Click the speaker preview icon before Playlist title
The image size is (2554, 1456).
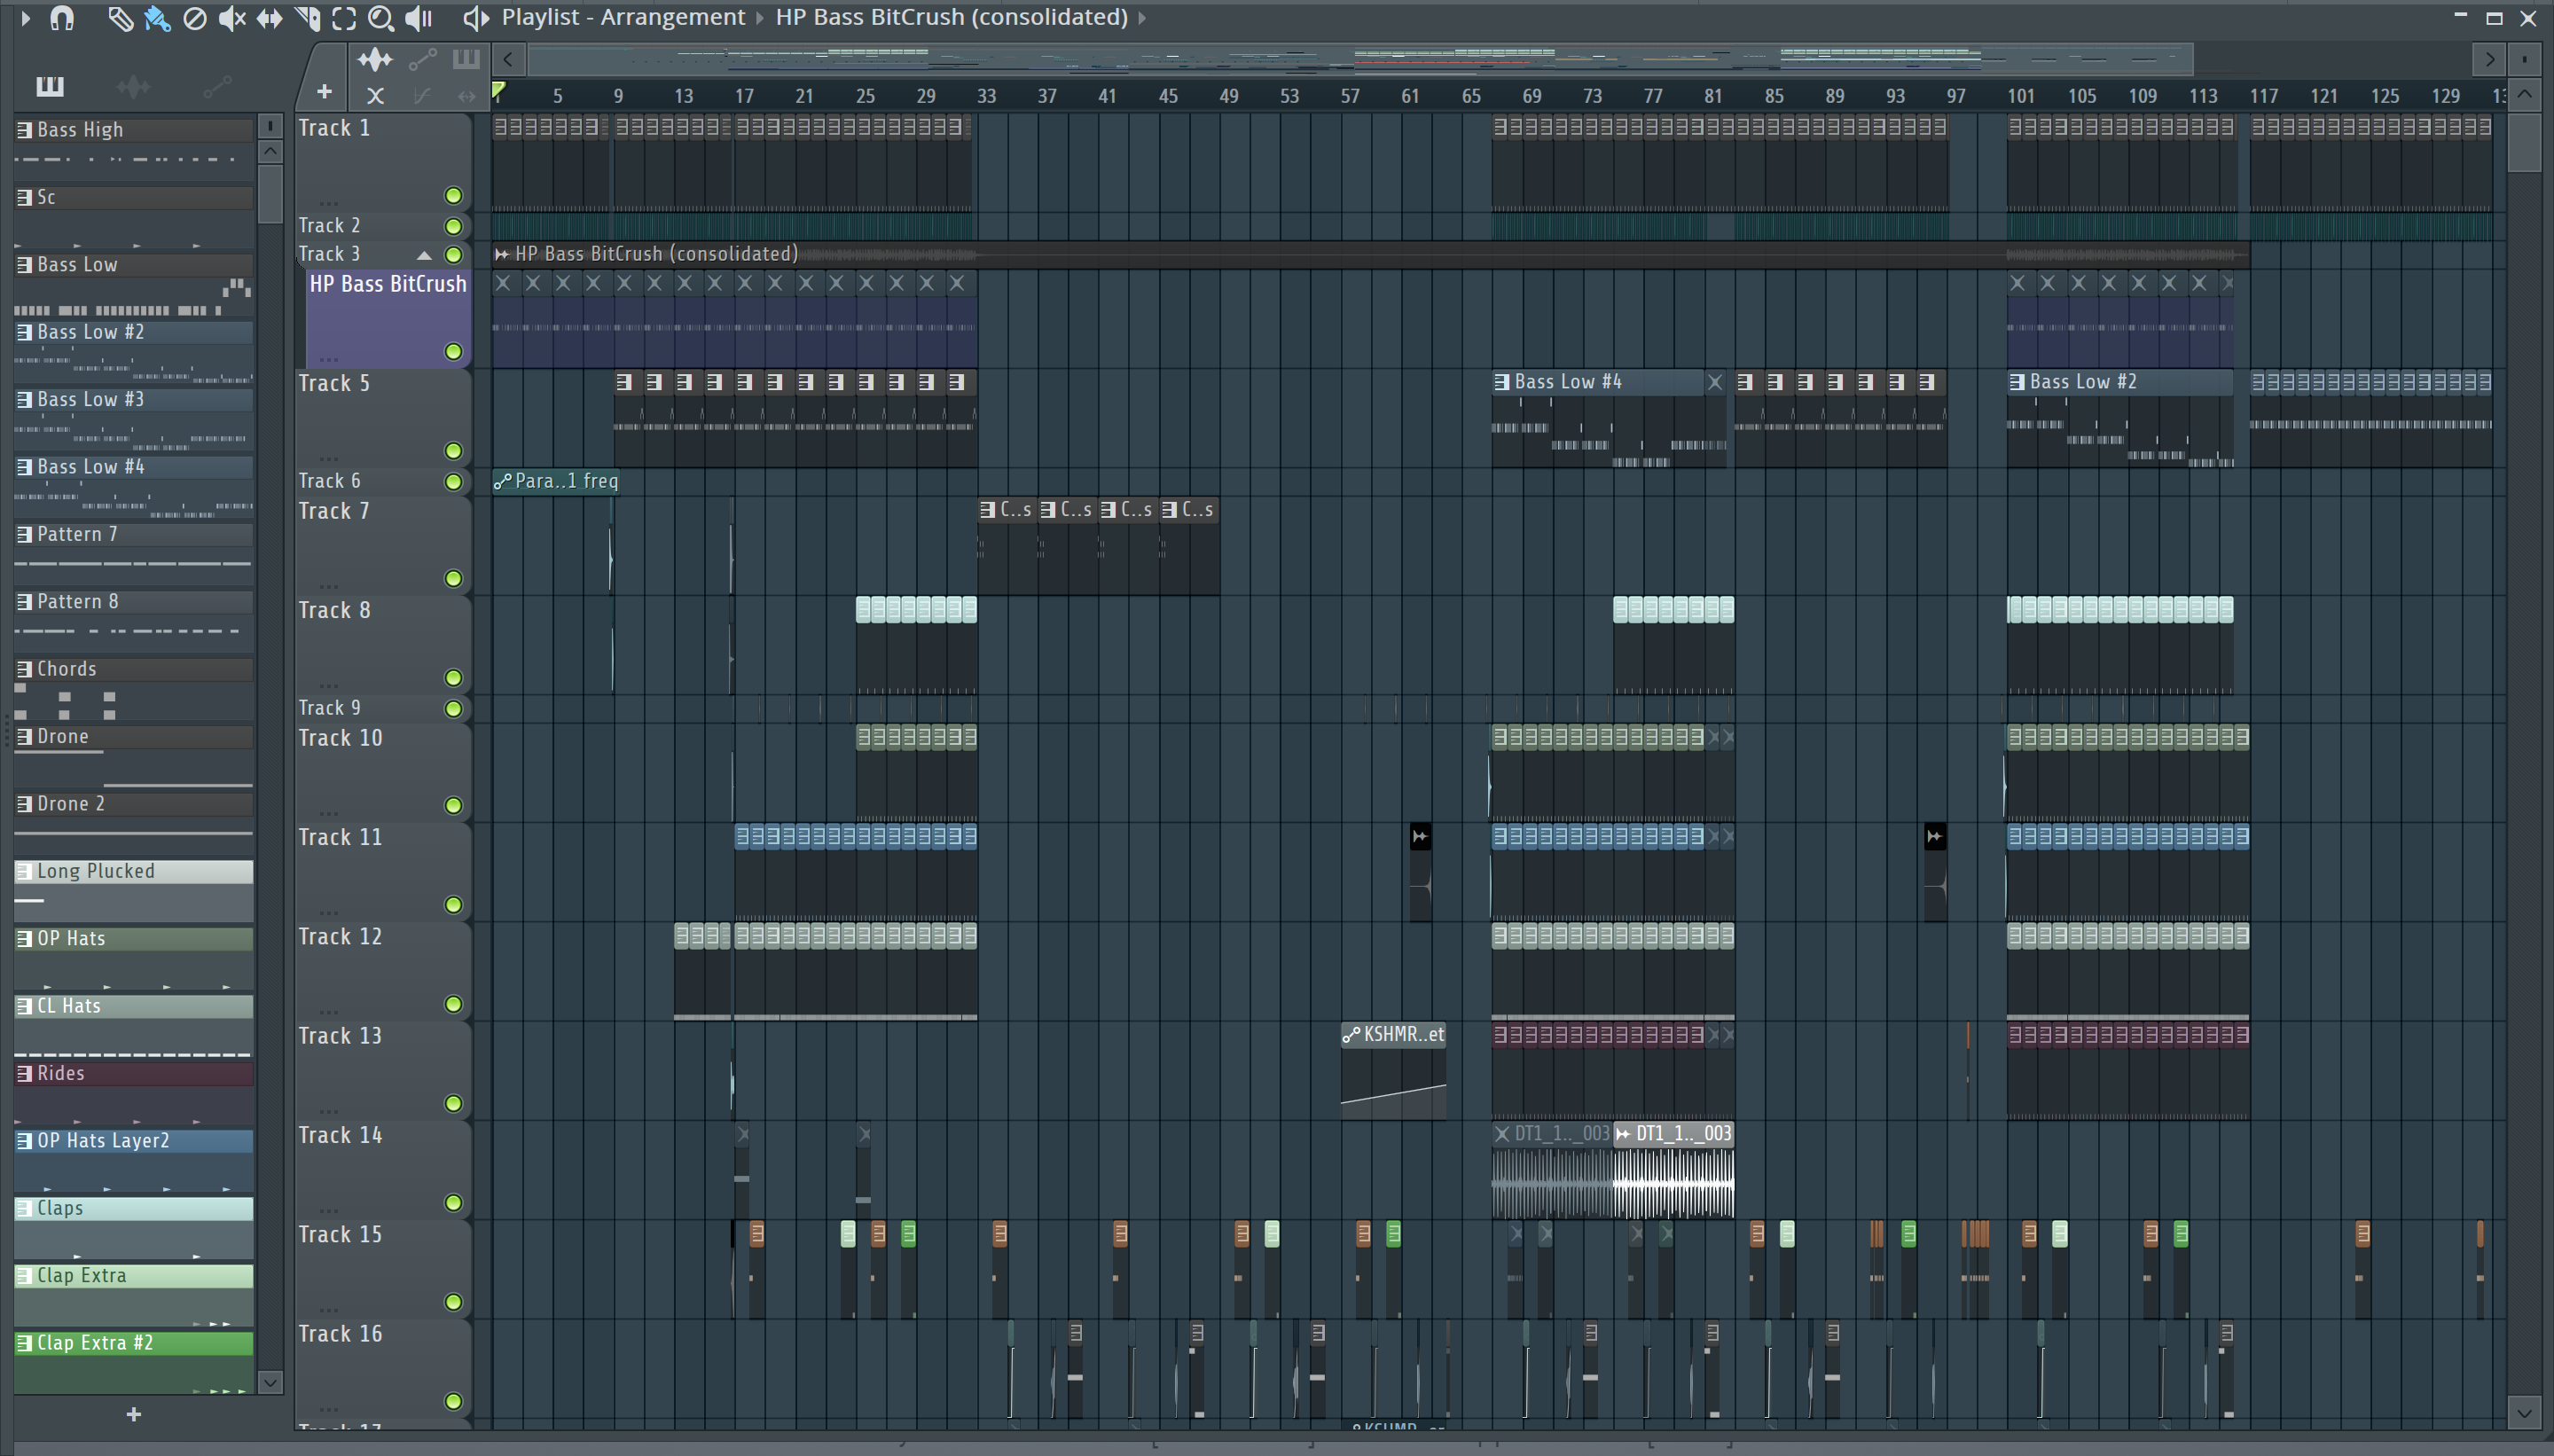pos(476,18)
